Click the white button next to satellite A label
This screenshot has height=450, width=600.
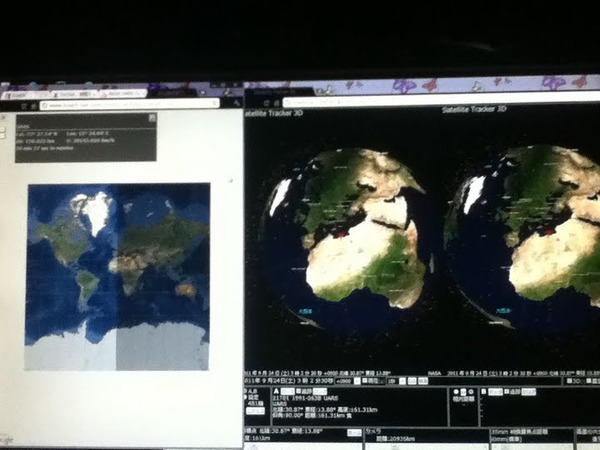coord(287,391)
